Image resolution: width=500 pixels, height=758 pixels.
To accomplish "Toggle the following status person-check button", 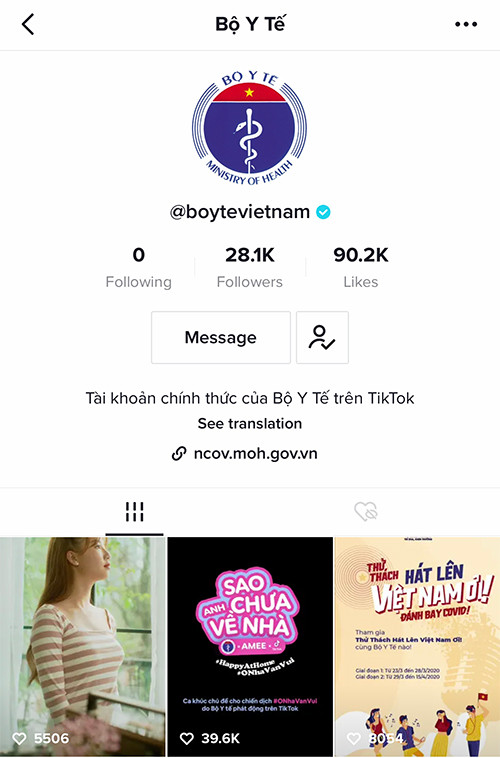I will (x=322, y=337).
